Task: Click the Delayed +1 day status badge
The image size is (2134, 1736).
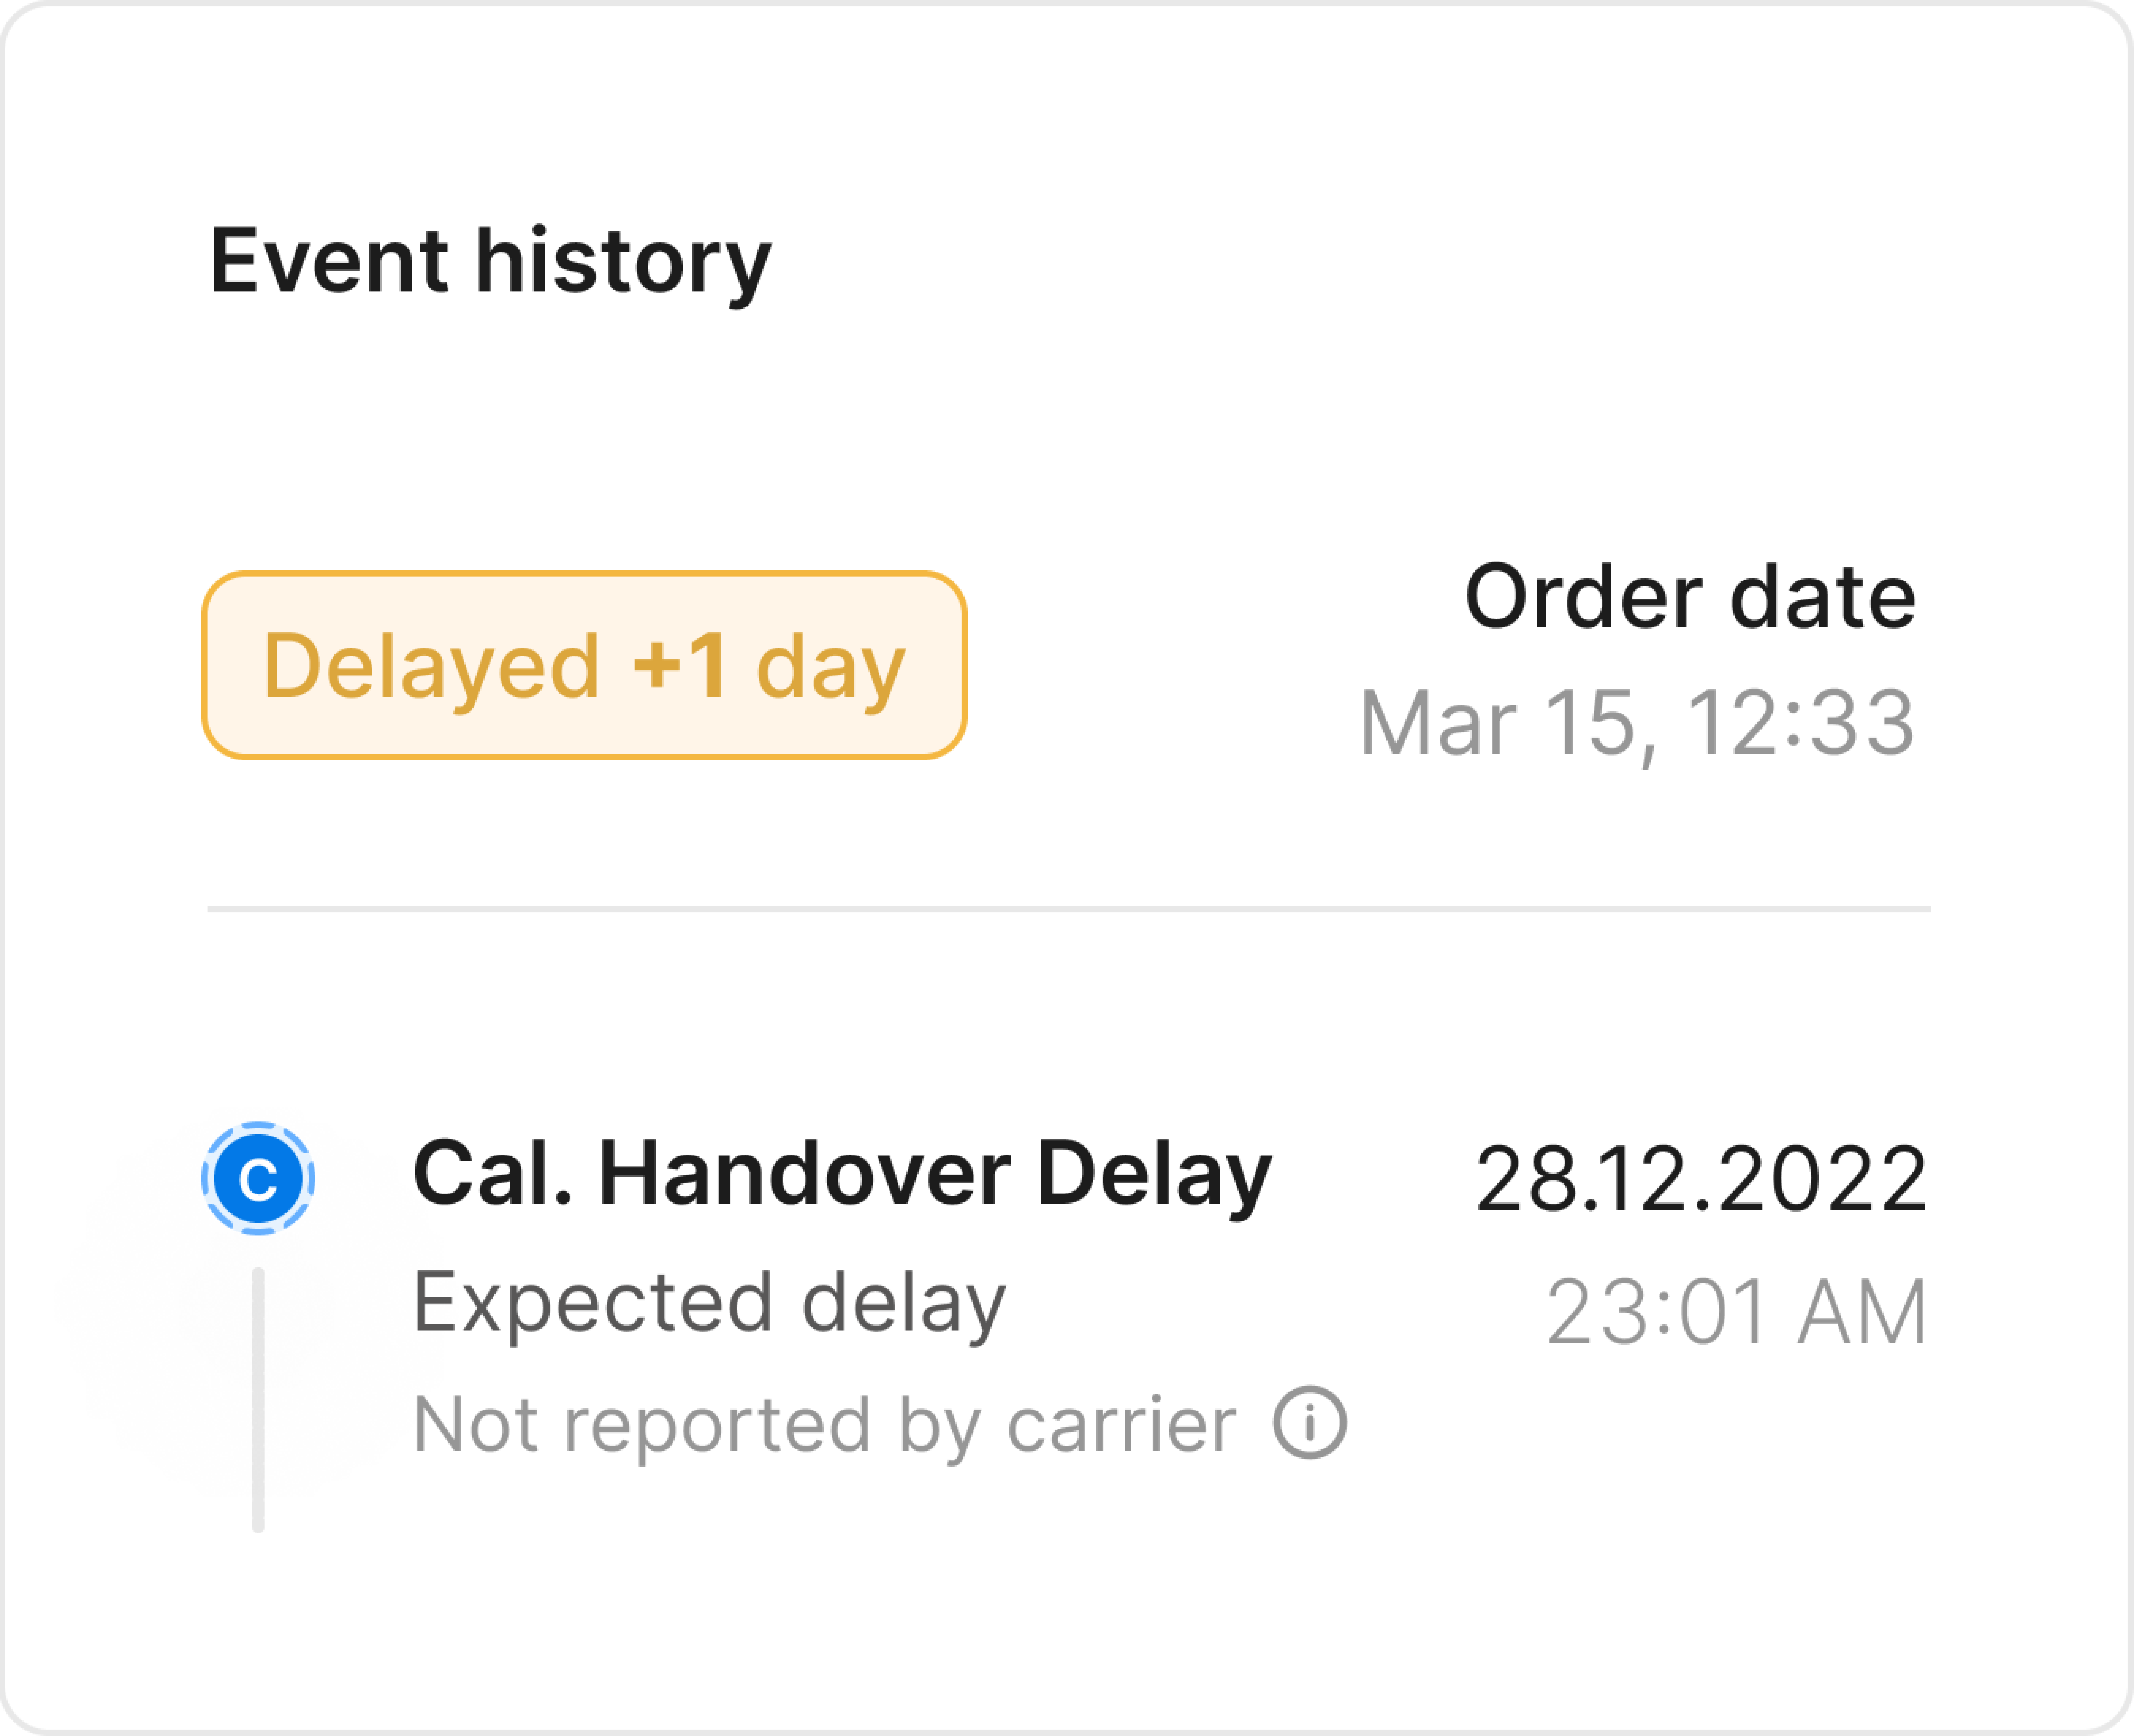Action: point(584,665)
